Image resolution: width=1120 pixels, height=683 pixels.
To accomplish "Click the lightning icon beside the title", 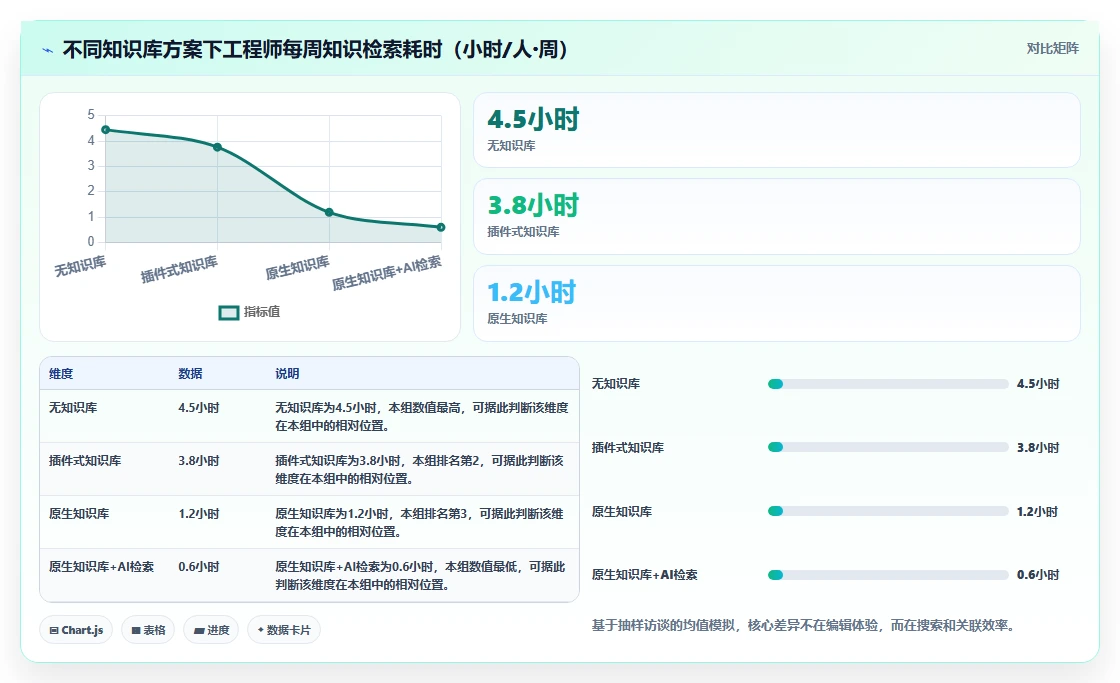I will tap(48, 50).
